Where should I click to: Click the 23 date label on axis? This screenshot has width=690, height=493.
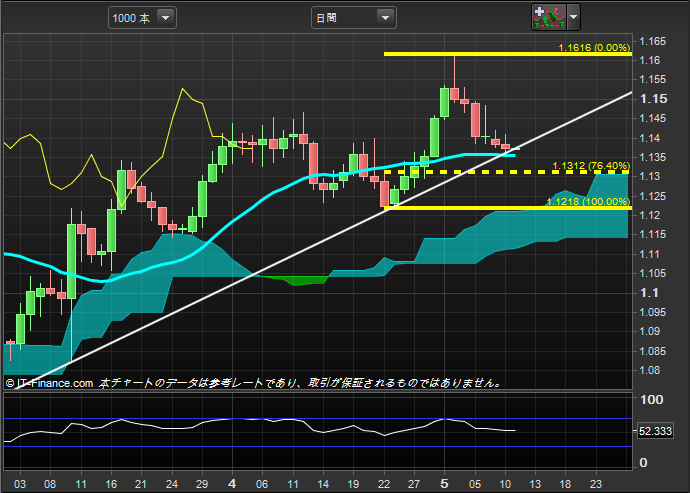[595, 484]
